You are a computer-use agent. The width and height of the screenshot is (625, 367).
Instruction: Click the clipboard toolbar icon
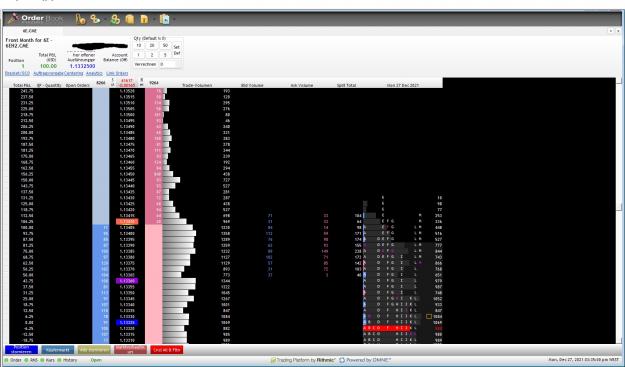point(165,19)
